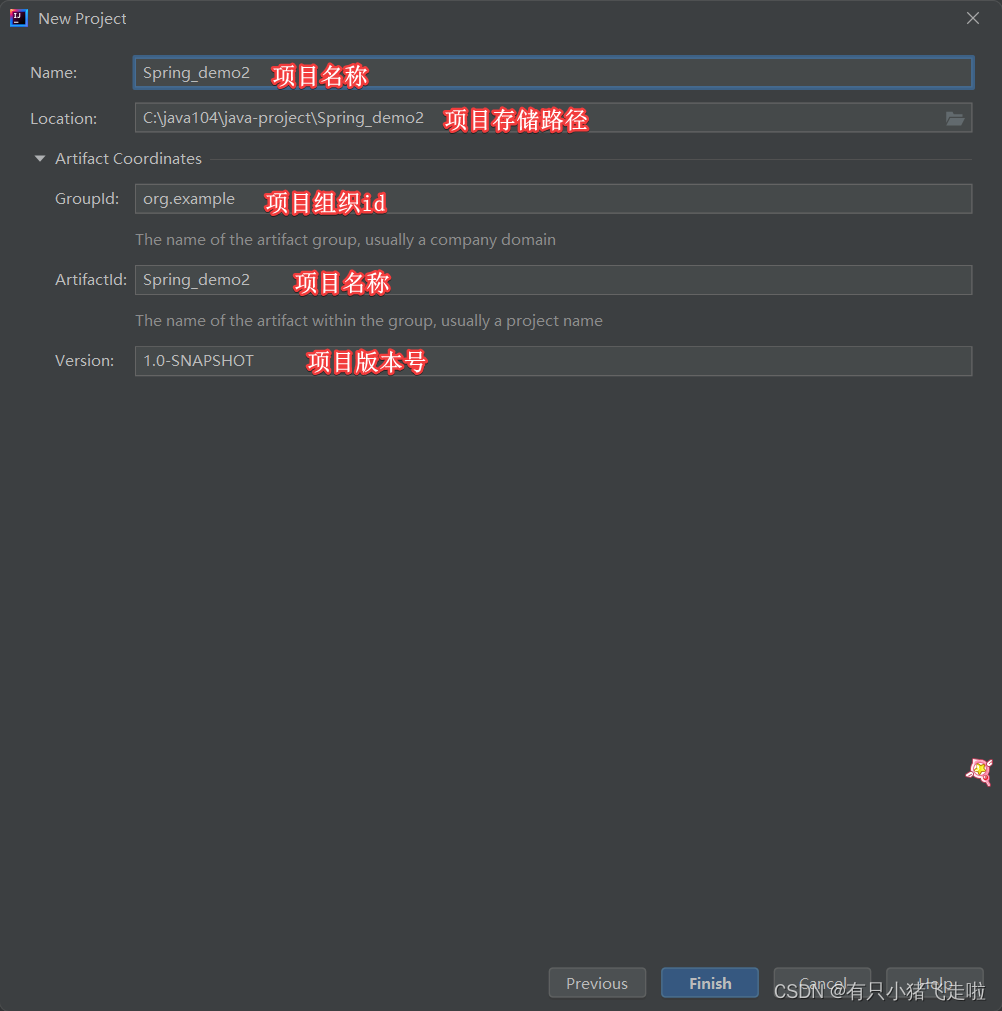Close the New Project dialog
The image size is (1002, 1011).
coord(973,18)
